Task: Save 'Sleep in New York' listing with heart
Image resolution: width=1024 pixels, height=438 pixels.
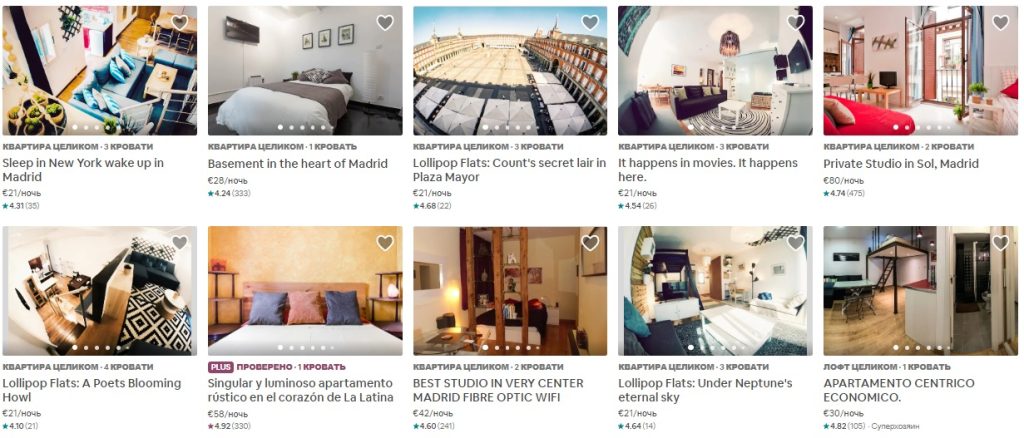Action: pyautogui.click(x=180, y=23)
